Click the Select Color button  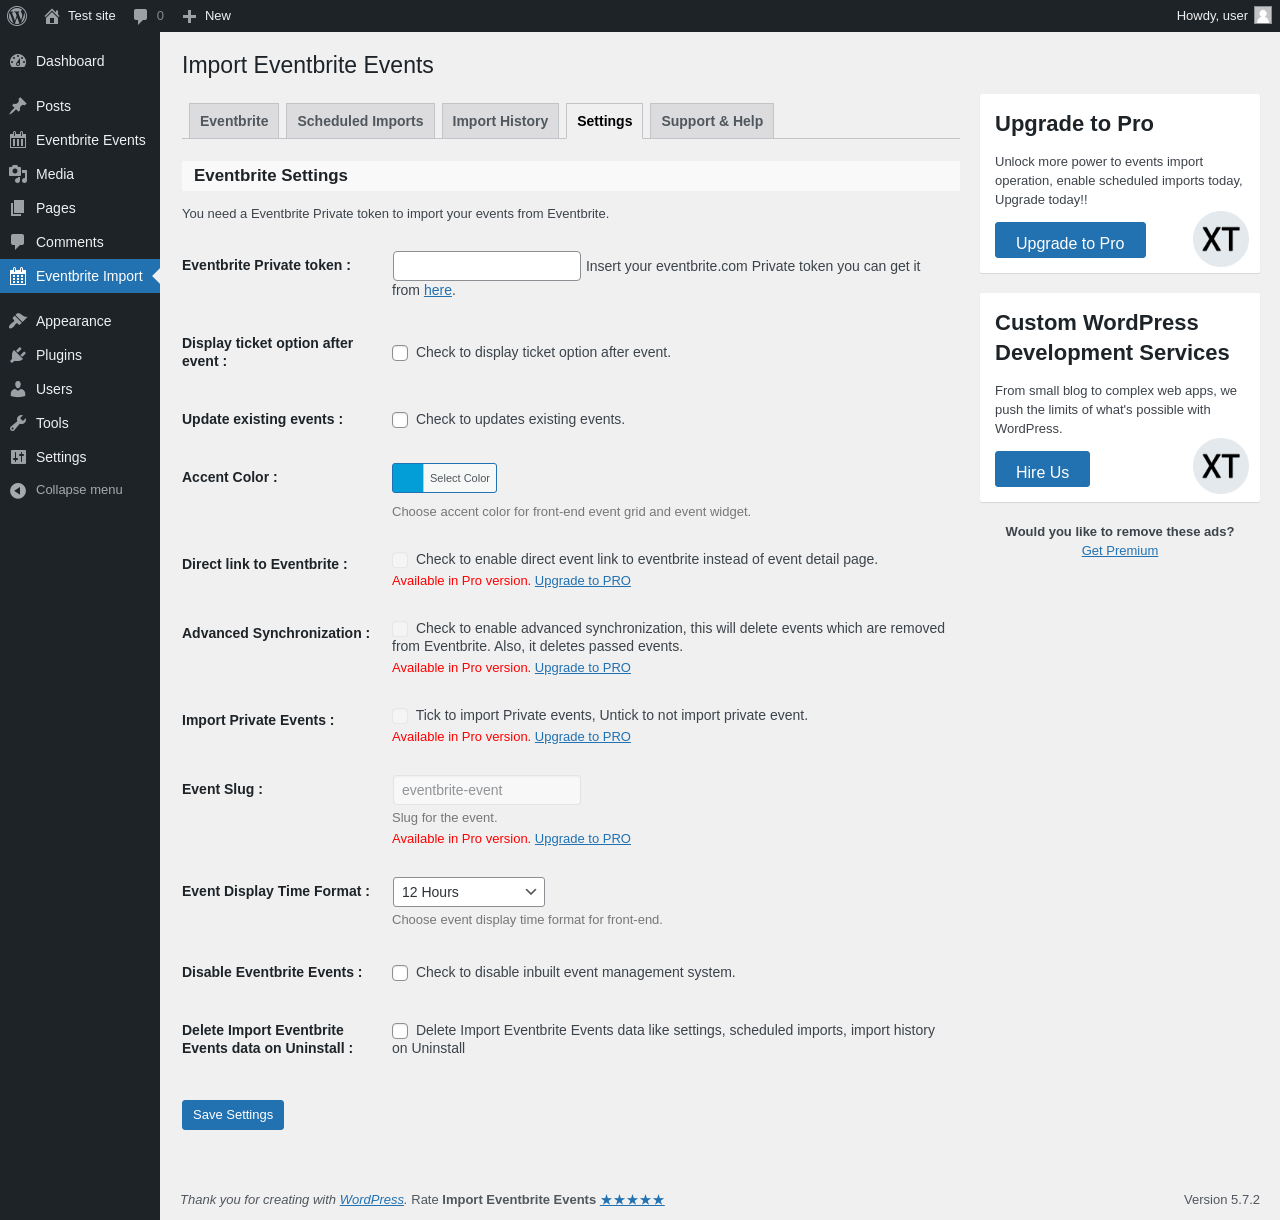[x=460, y=478]
